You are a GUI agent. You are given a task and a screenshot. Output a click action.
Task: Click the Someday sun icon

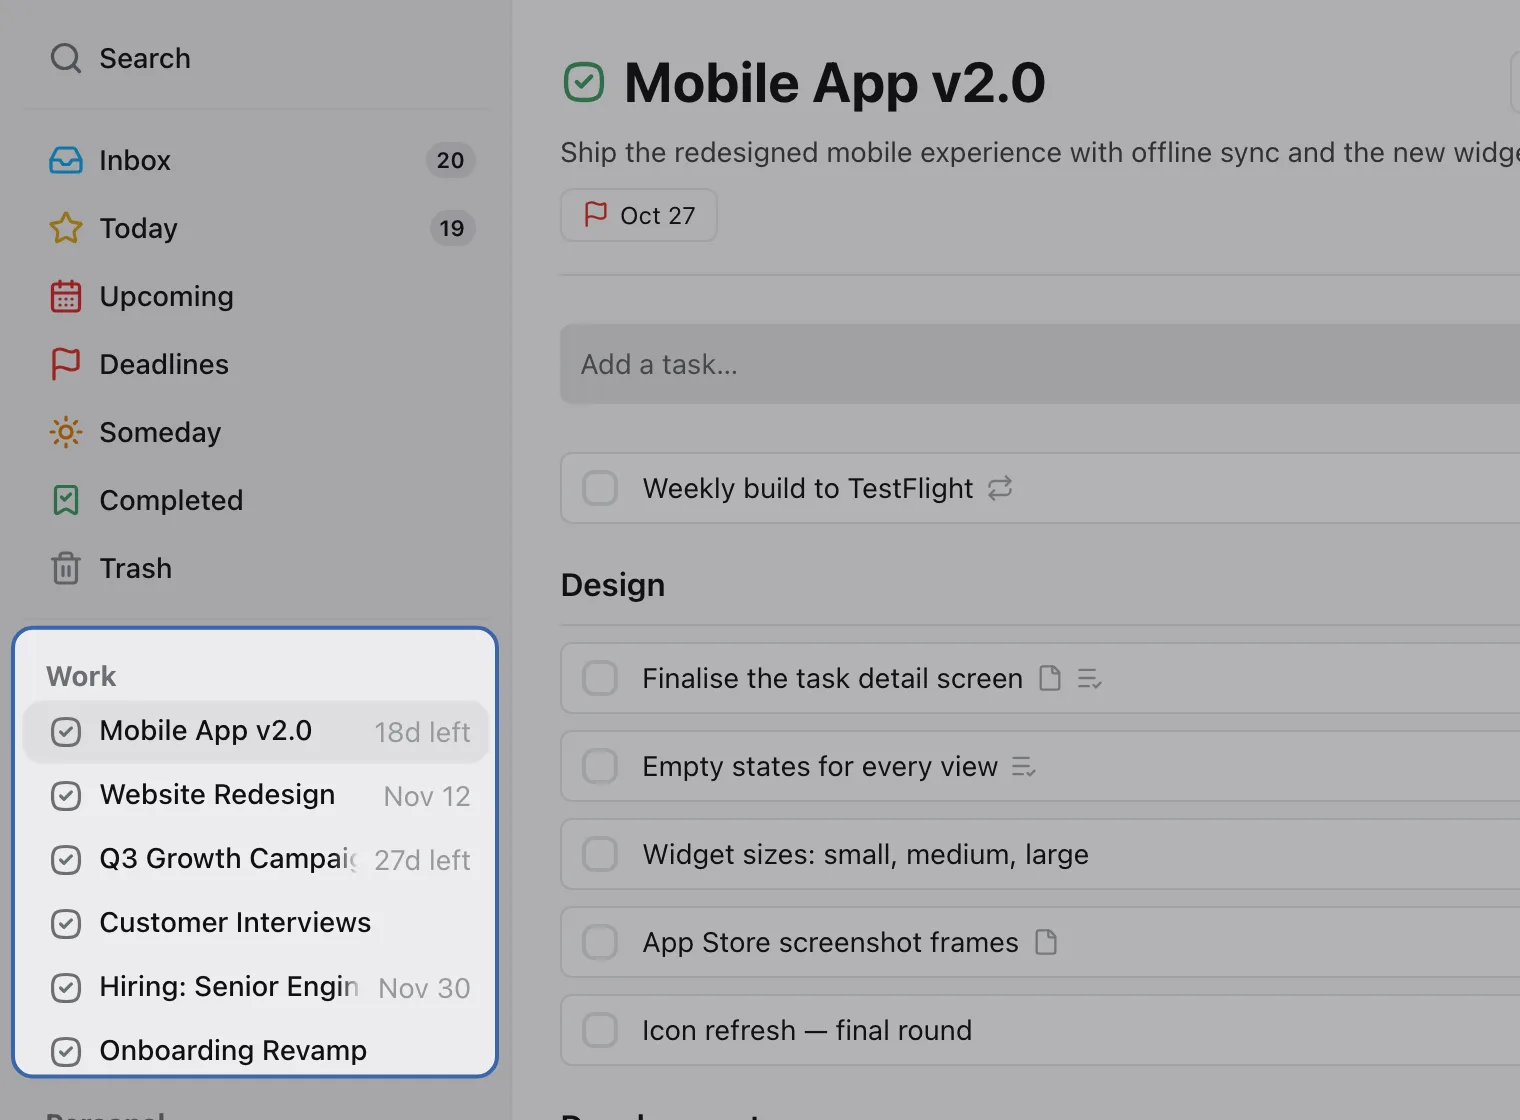pos(66,432)
